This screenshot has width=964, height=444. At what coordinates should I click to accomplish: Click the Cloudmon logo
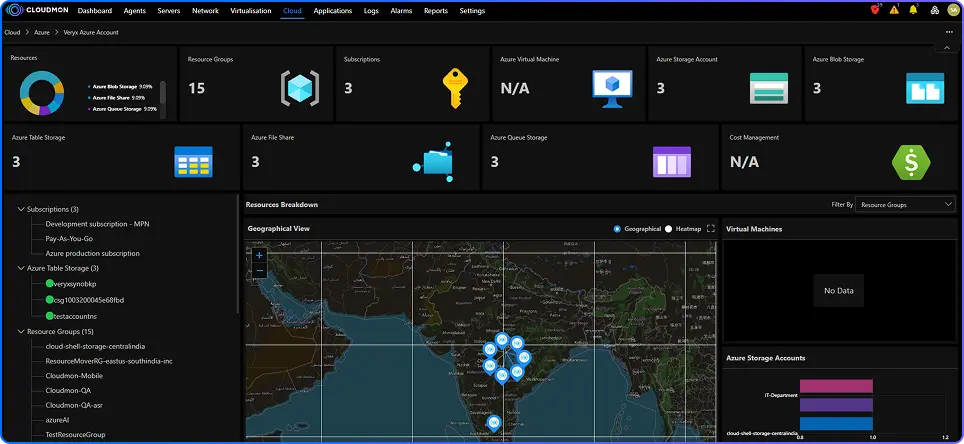click(37, 10)
